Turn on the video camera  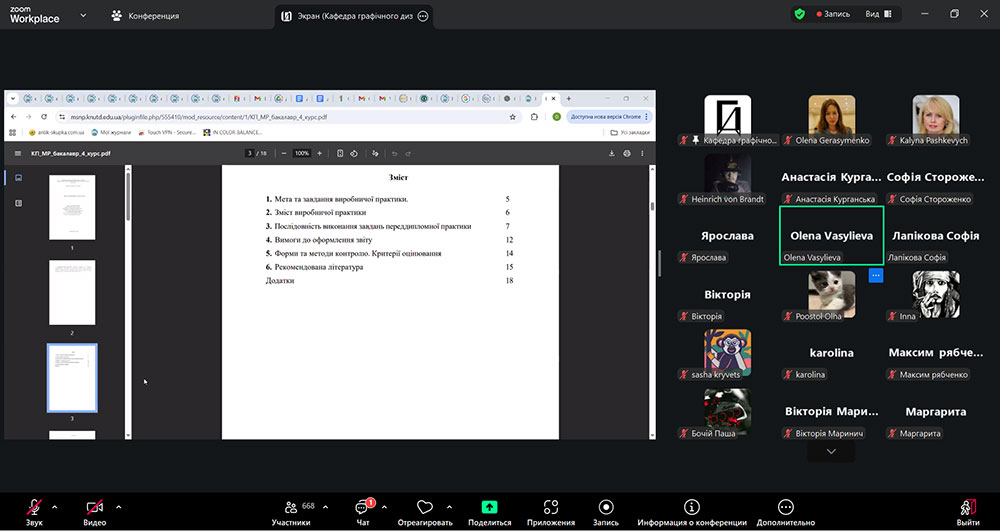pyautogui.click(x=94, y=508)
